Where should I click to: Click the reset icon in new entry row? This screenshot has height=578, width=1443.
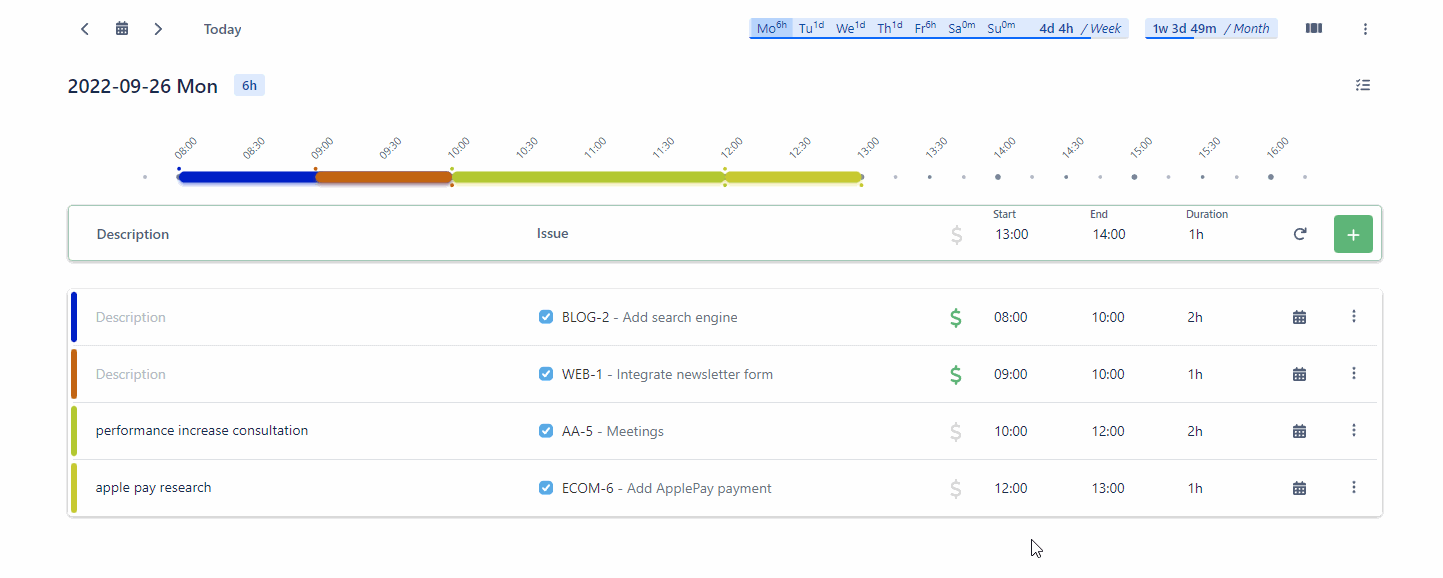pos(1299,234)
